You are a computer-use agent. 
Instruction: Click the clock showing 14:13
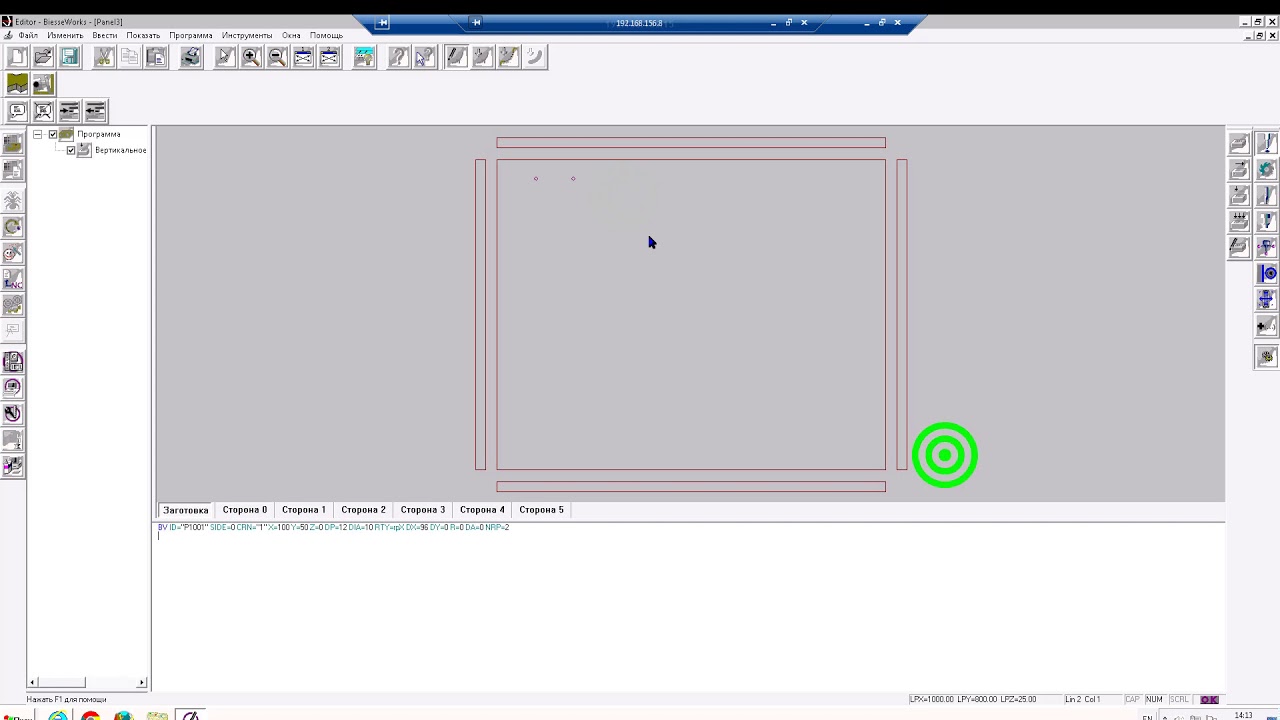tap(1243, 715)
